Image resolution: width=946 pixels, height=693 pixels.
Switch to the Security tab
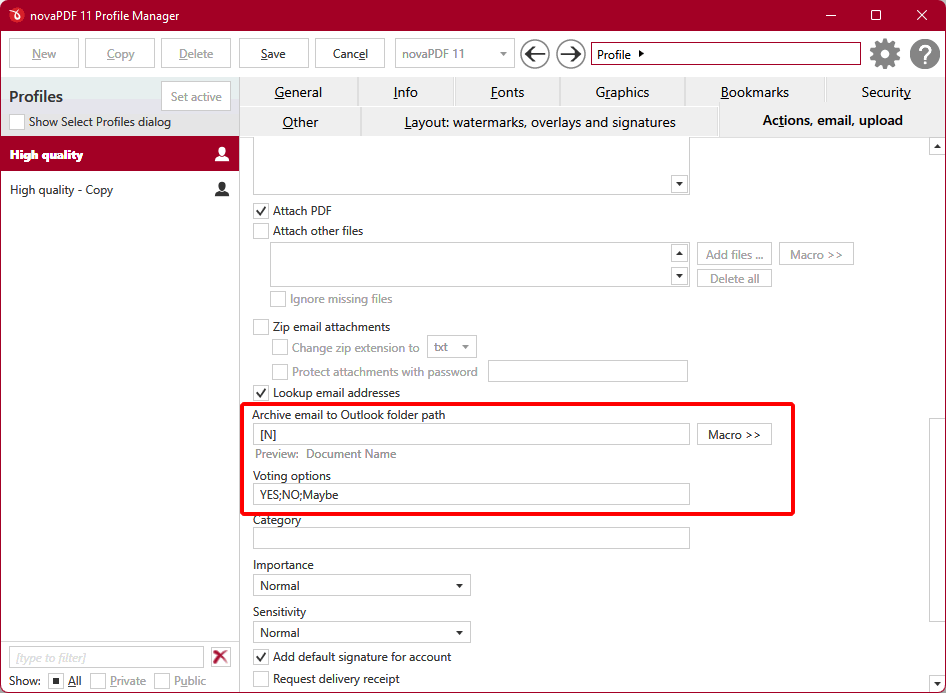click(886, 92)
